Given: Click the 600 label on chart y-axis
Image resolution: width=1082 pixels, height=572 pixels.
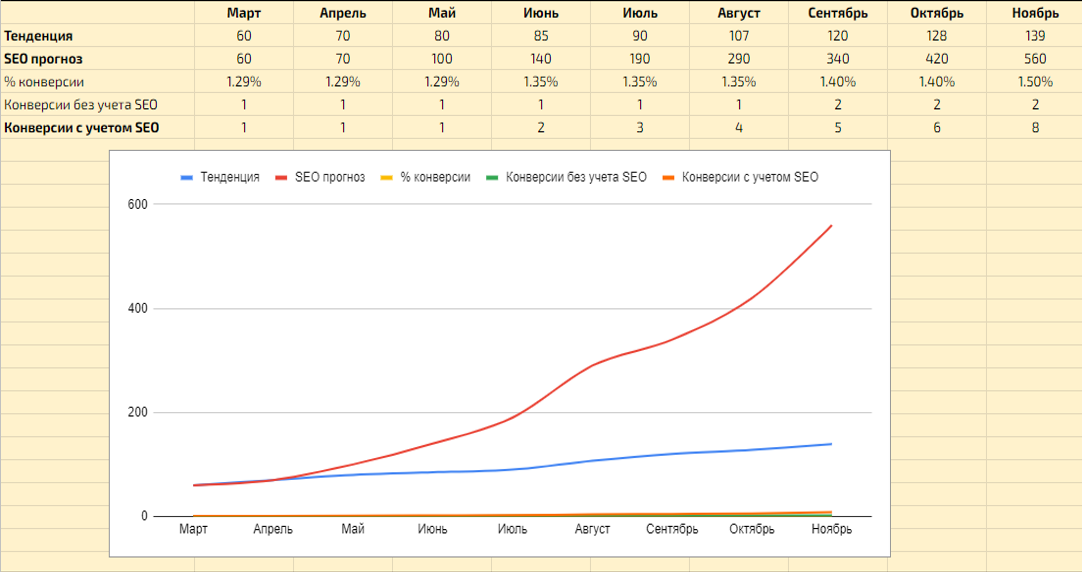Looking at the screenshot, I should click(137, 204).
